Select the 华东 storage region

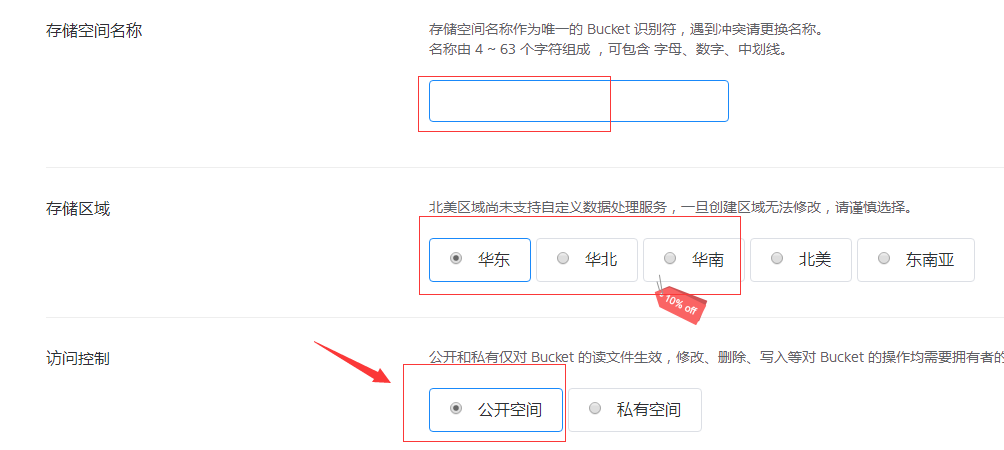point(480,260)
